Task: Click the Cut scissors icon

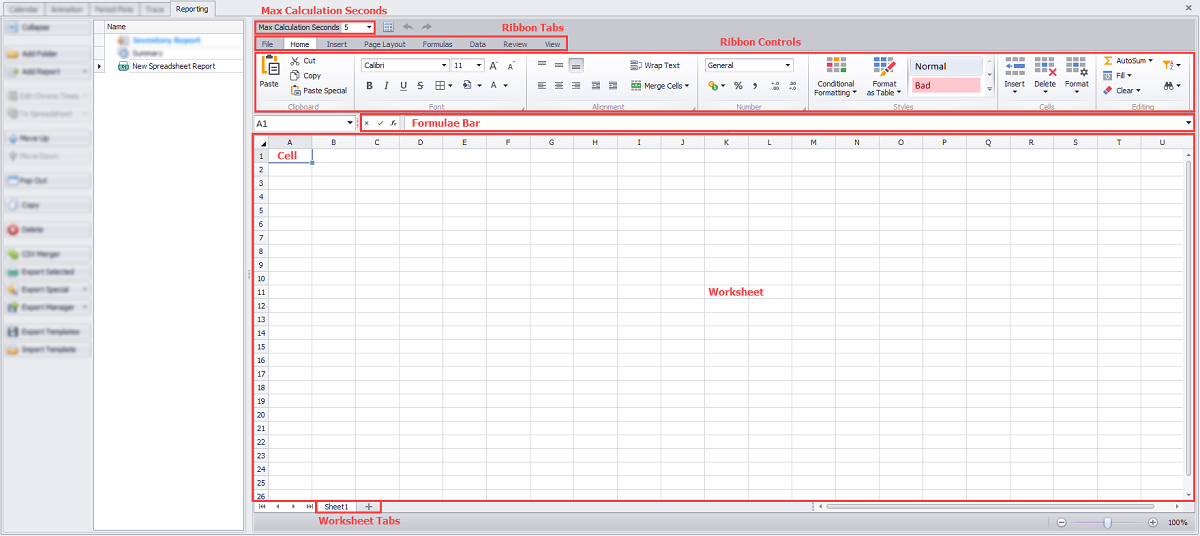Action: 295,61
